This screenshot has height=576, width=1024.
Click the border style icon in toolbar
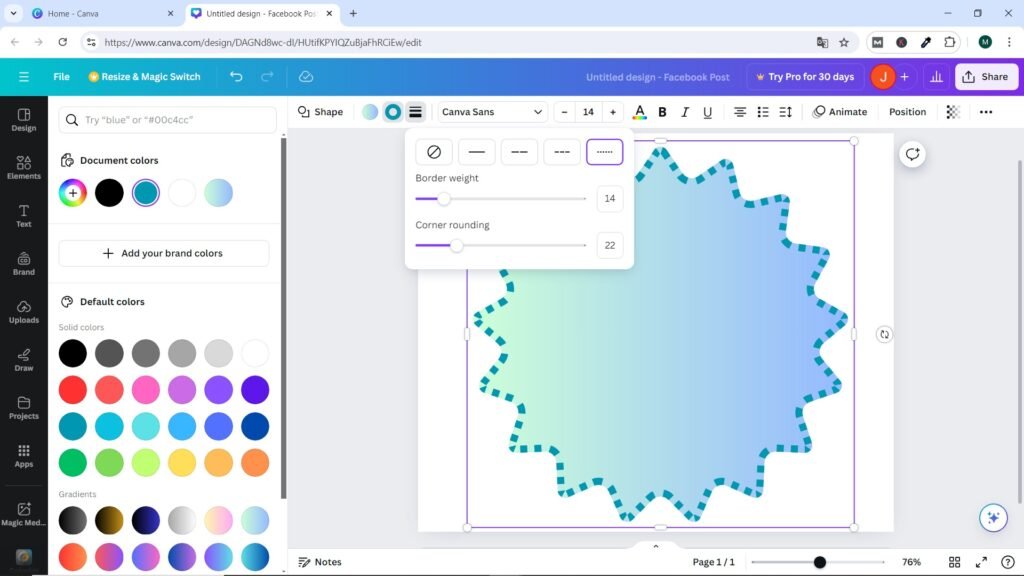point(415,112)
